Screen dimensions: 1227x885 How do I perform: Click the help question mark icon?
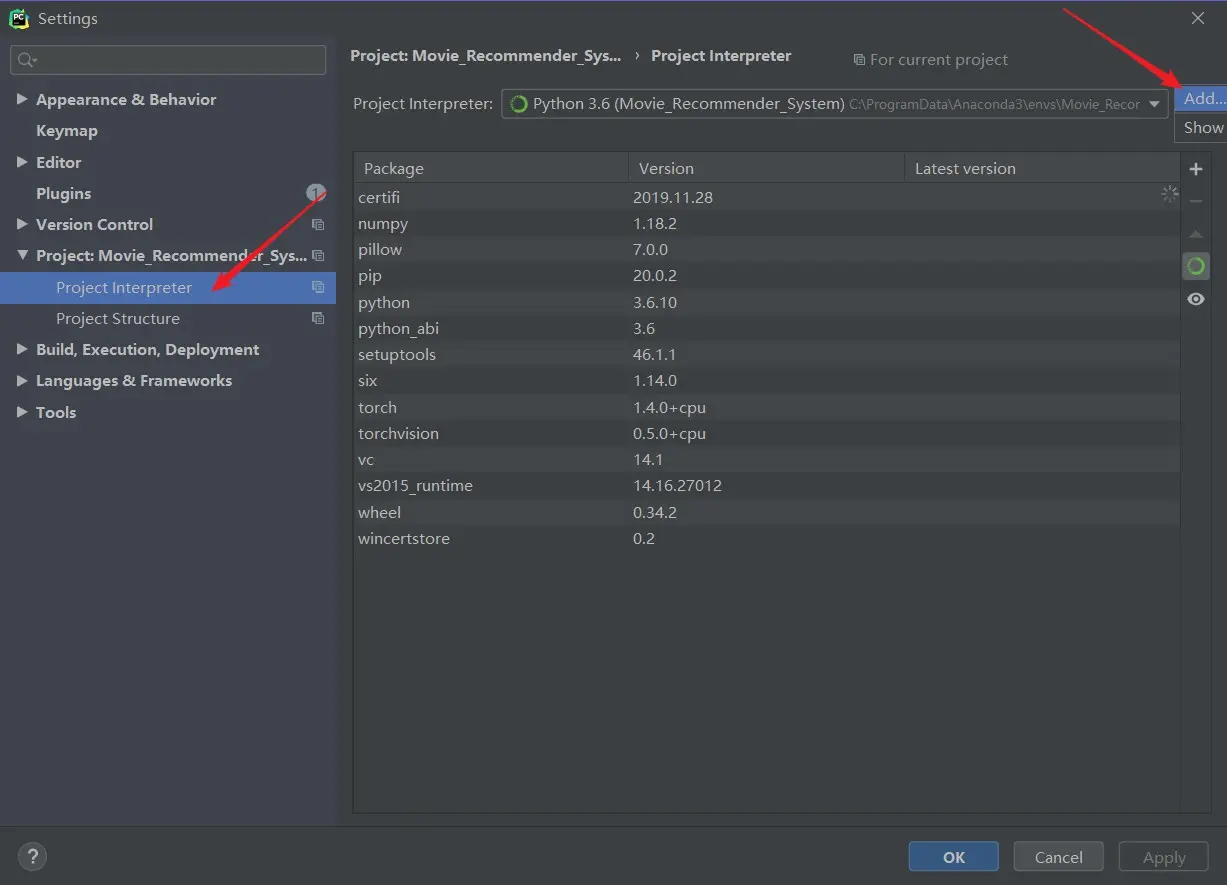32,857
